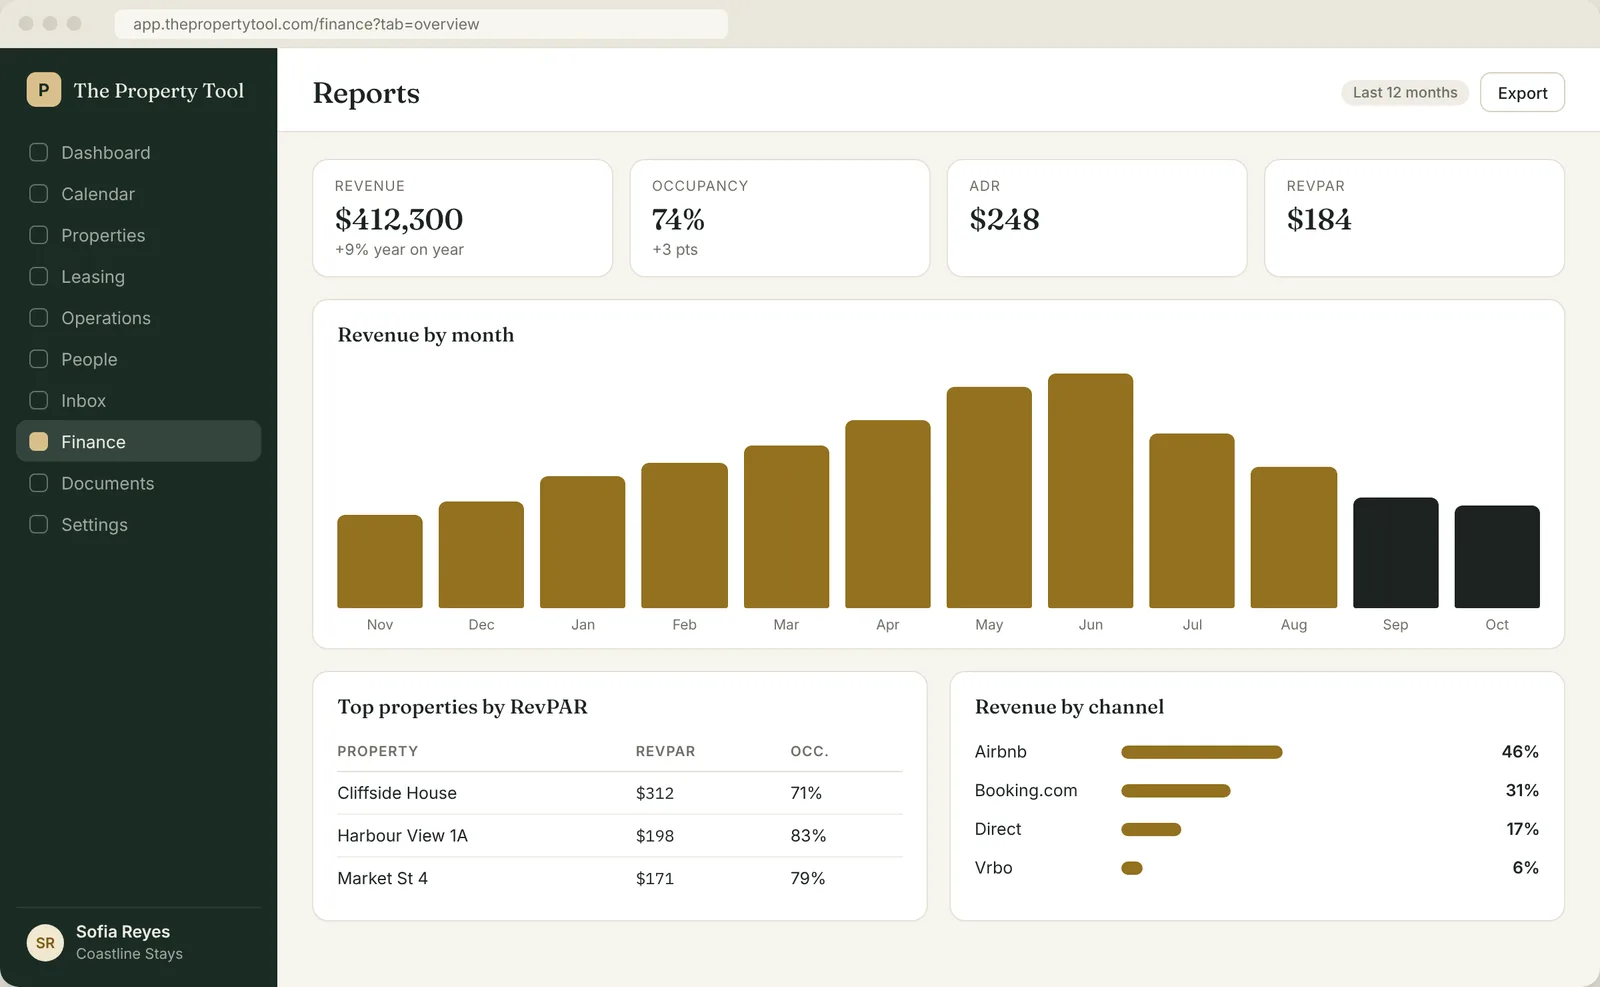This screenshot has height=987, width=1600.
Task: Navigate to Documents
Action: click(x=139, y=483)
